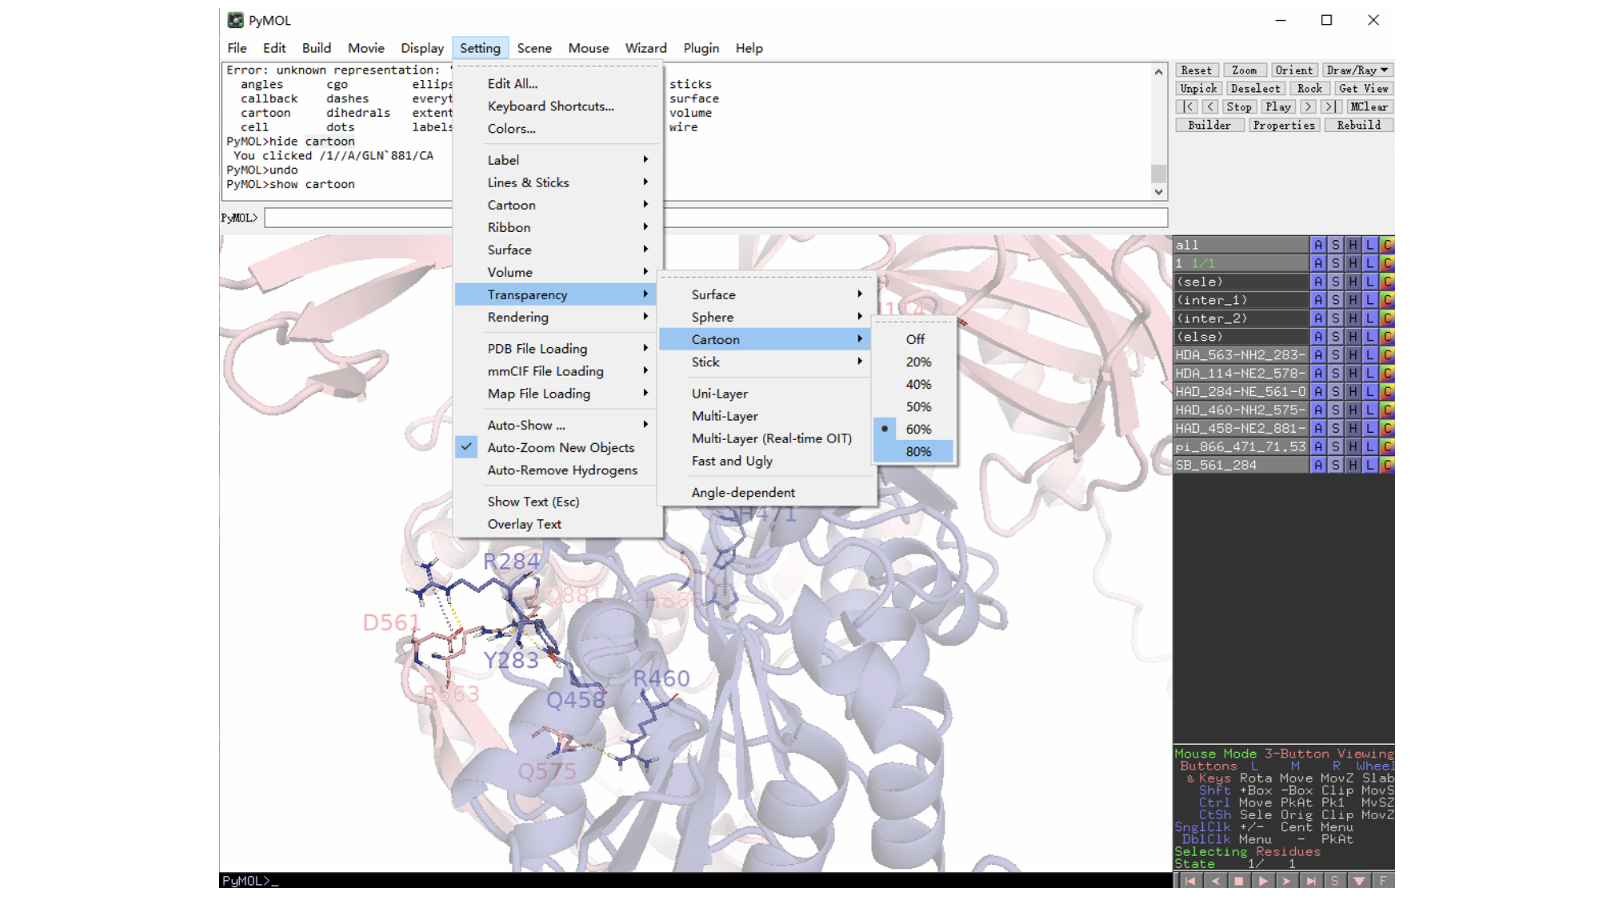
Task: Open the File menu
Action: [x=237, y=48]
